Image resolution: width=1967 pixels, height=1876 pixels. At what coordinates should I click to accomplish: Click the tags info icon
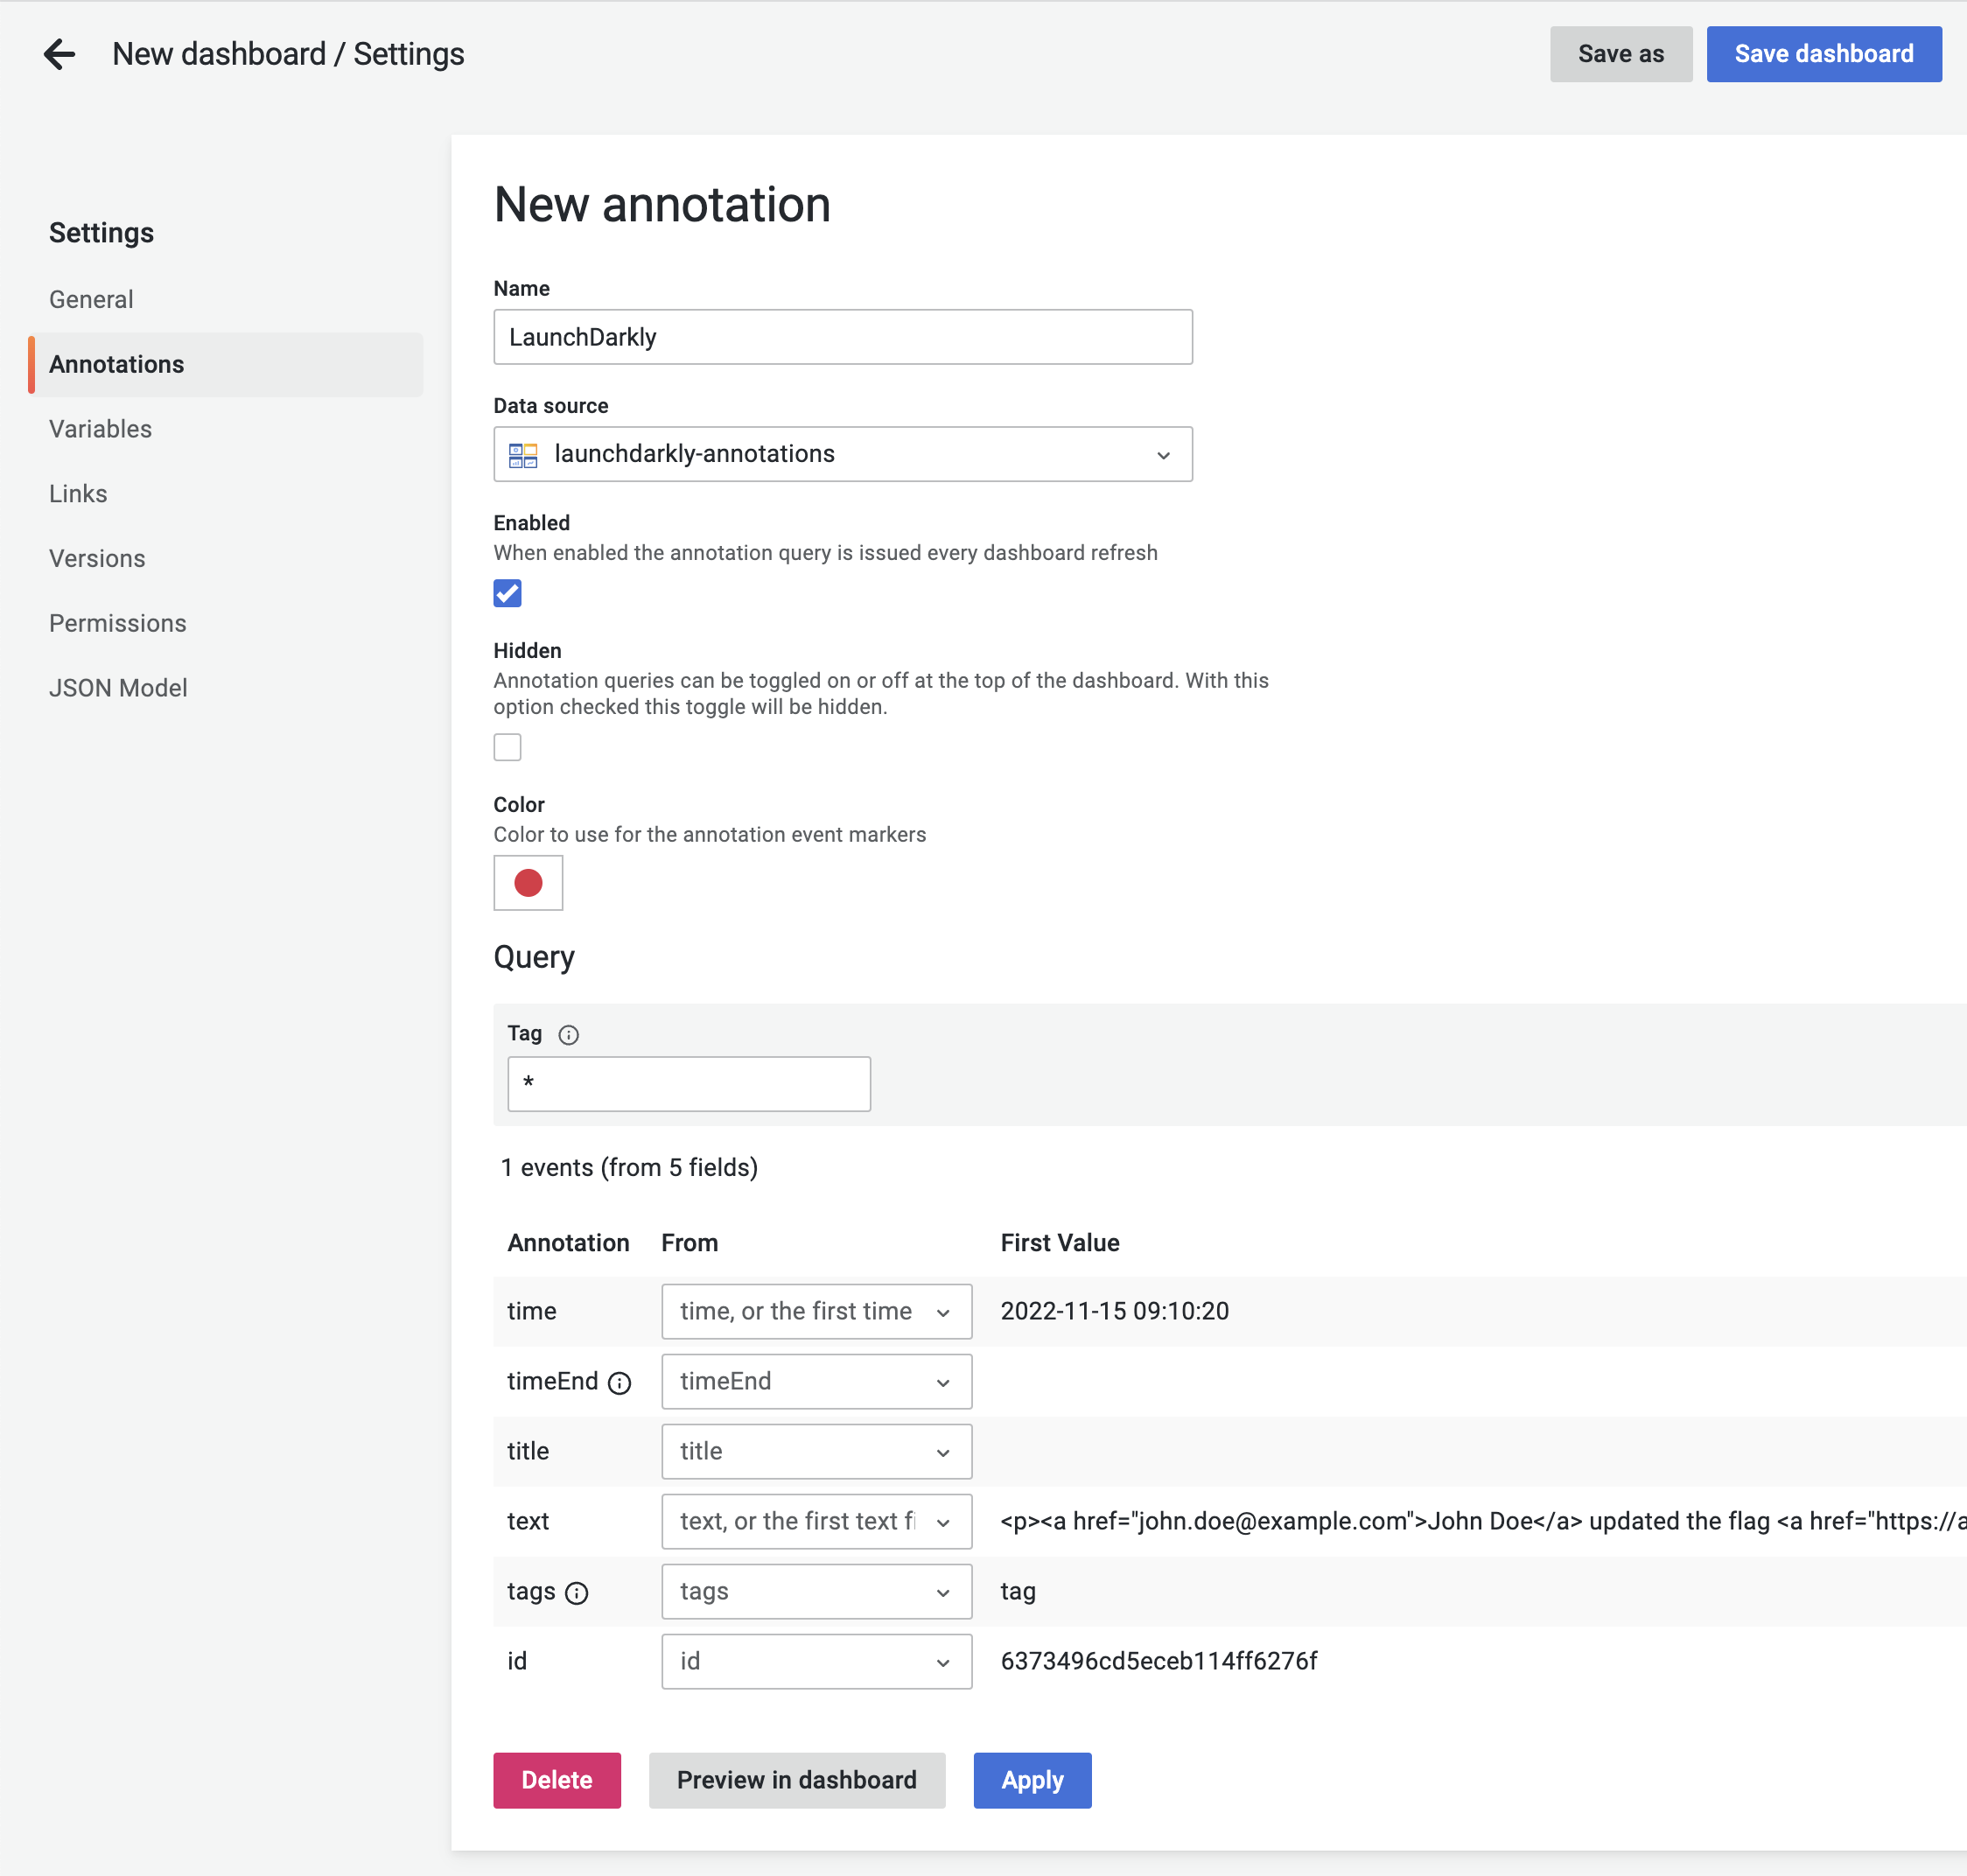pos(577,1593)
